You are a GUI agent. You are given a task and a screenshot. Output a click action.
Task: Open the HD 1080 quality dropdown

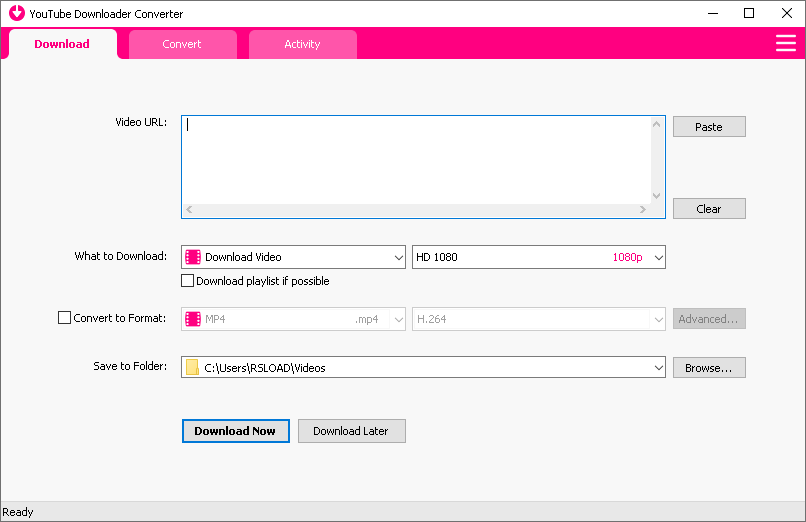click(539, 257)
